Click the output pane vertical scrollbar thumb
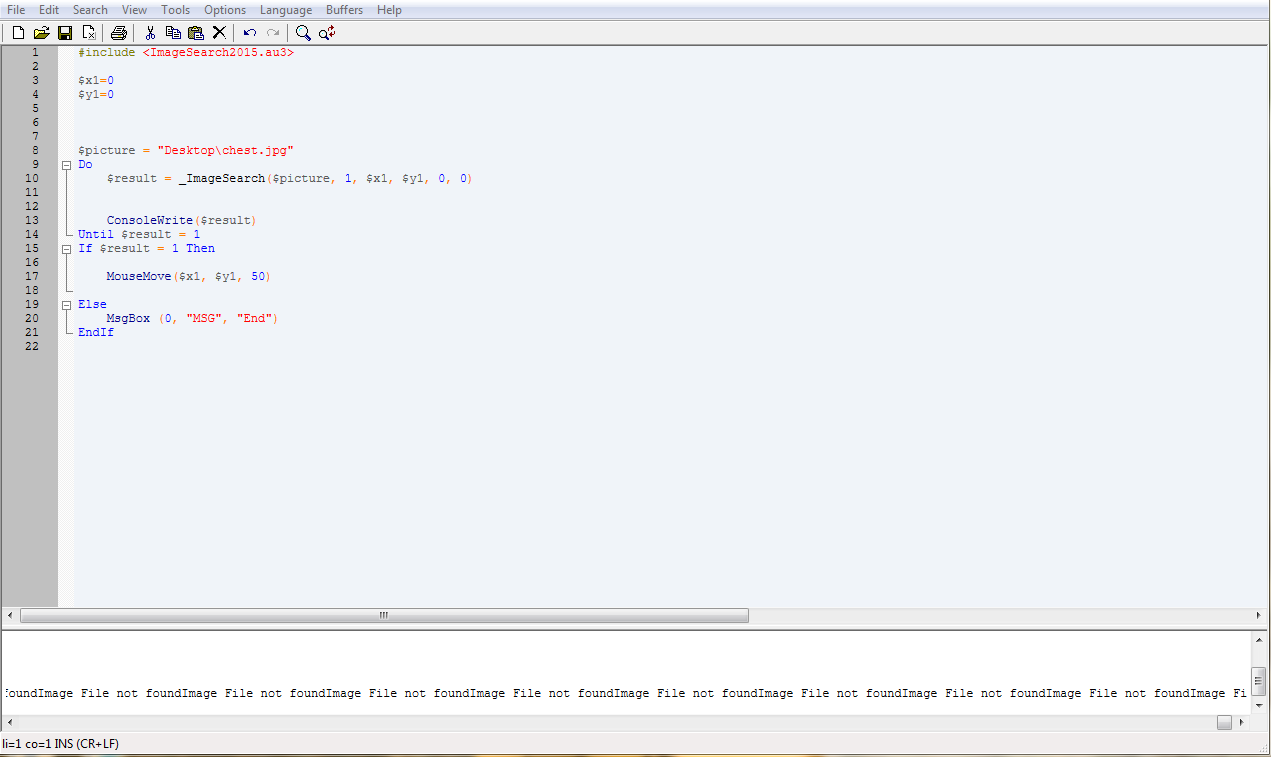This screenshot has width=1271, height=757. (1259, 680)
